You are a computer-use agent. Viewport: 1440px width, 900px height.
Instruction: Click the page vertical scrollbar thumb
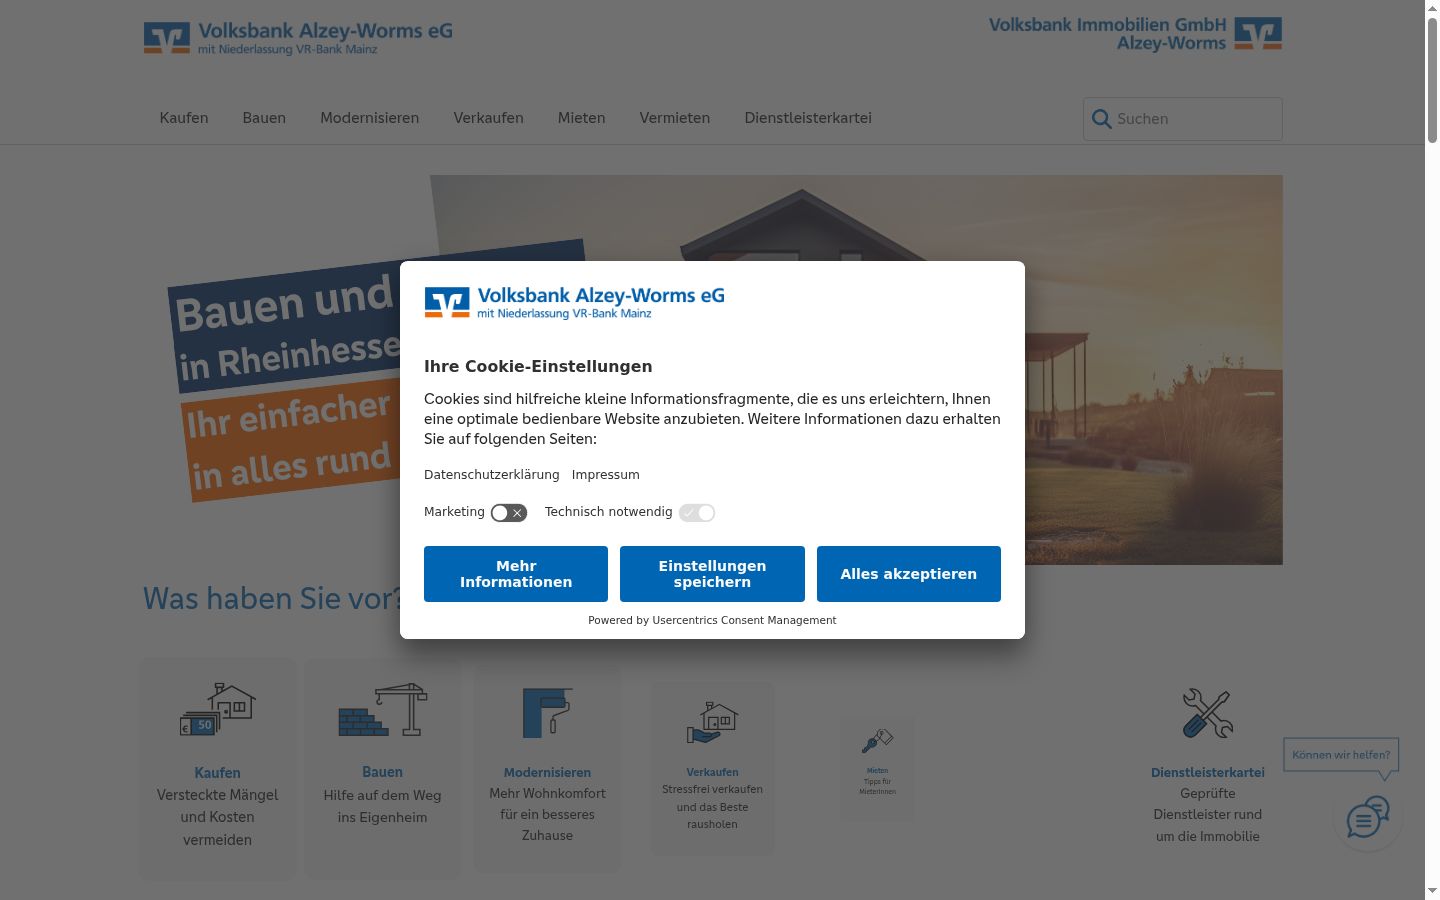pyautogui.click(x=1432, y=82)
